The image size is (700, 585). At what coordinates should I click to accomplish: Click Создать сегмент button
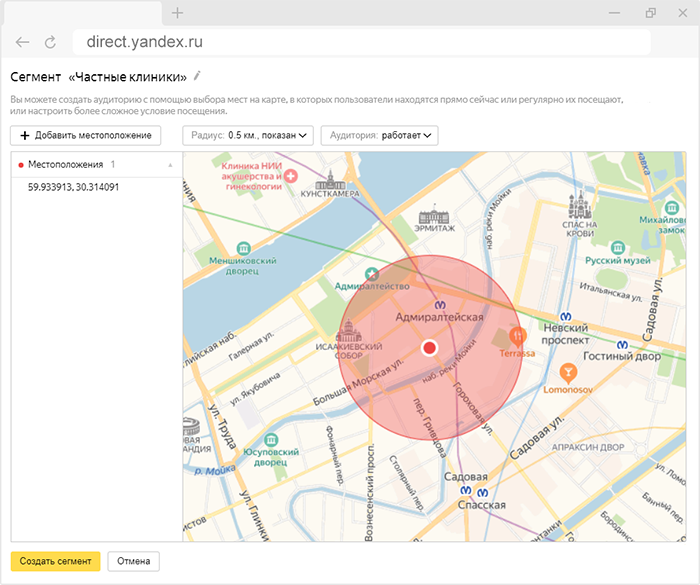[55, 561]
